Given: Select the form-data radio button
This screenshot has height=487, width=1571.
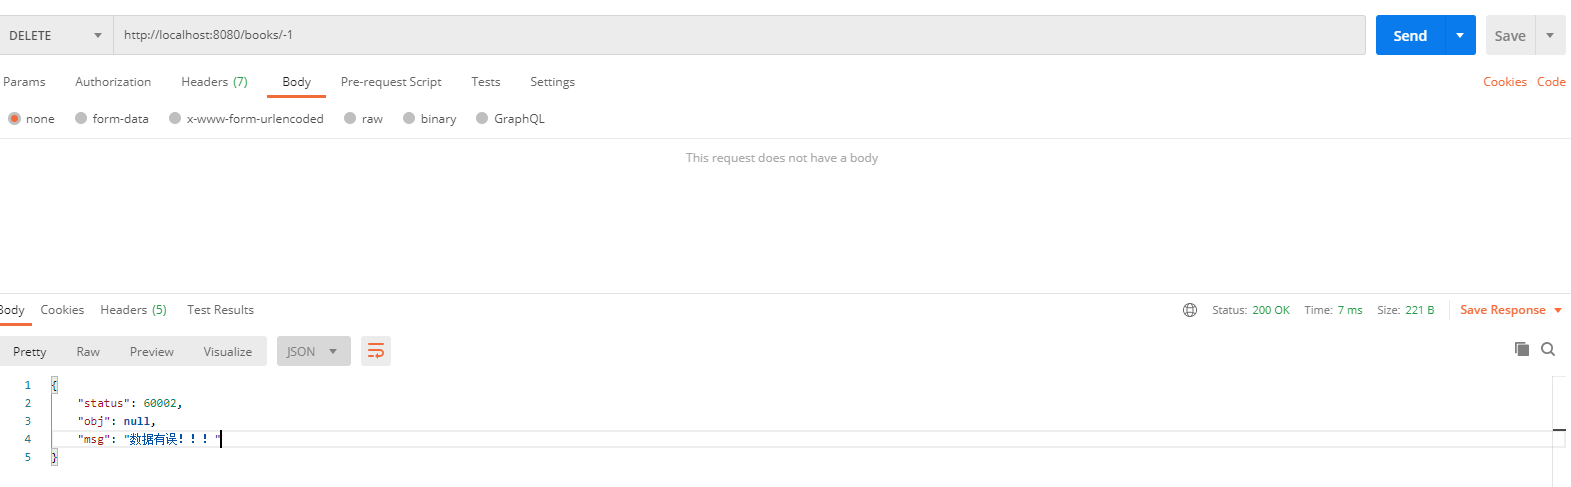Looking at the screenshot, I should pyautogui.click(x=81, y=118).
